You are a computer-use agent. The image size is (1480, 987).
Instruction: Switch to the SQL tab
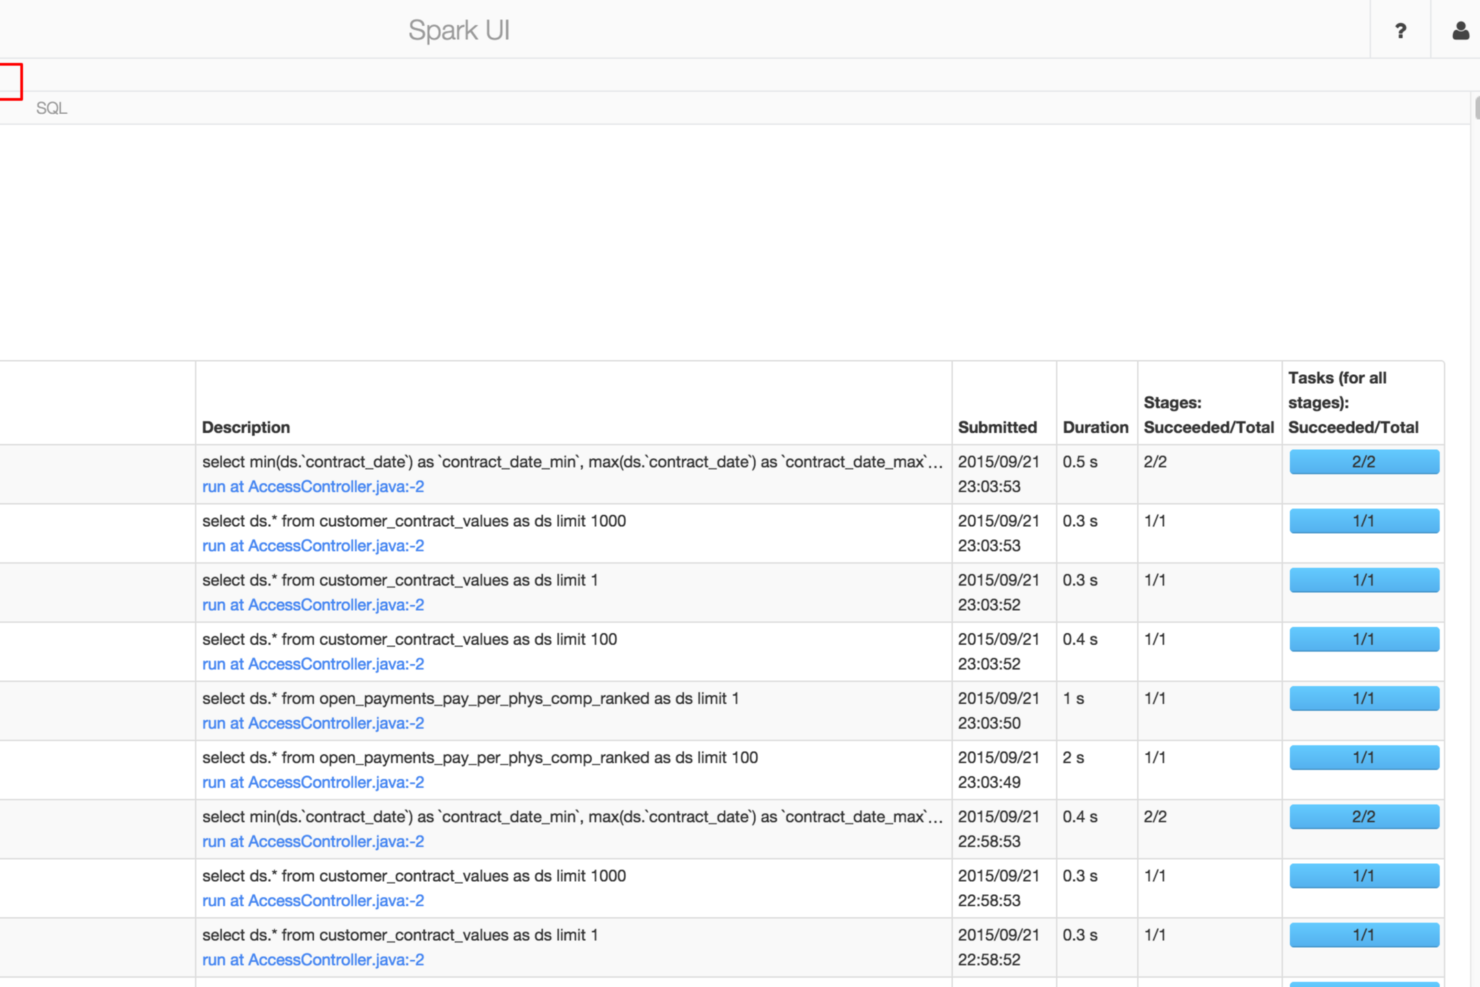click(x=52, y=108)
